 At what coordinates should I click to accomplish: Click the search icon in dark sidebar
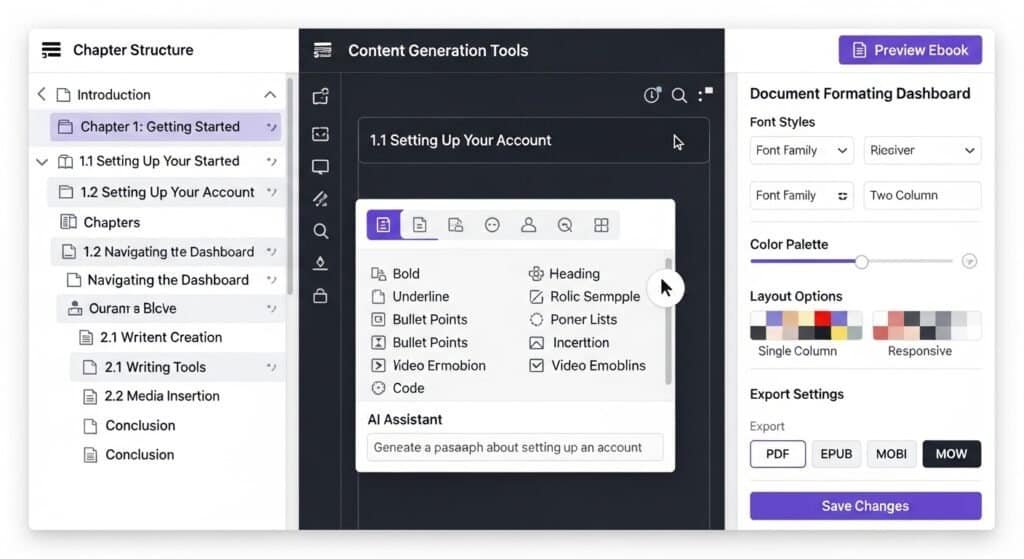[x=320, y=231]
